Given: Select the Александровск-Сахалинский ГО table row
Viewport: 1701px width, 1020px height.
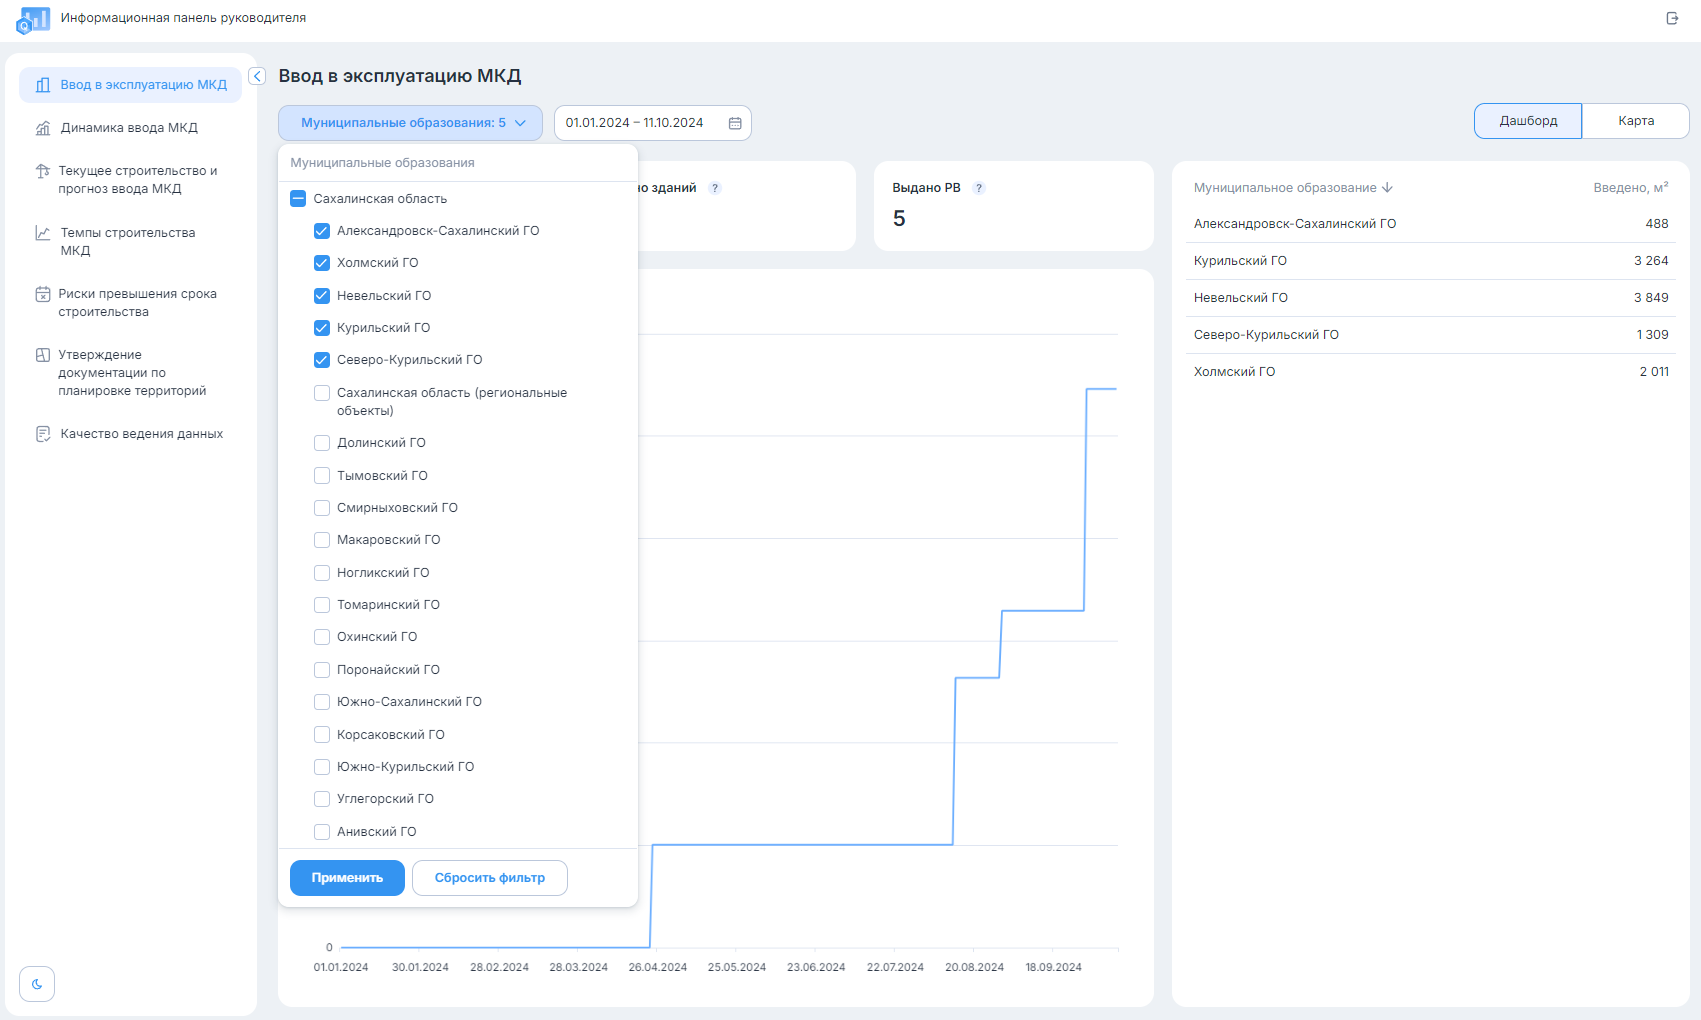Looking at the screenshot, I should coord(1431,224).
